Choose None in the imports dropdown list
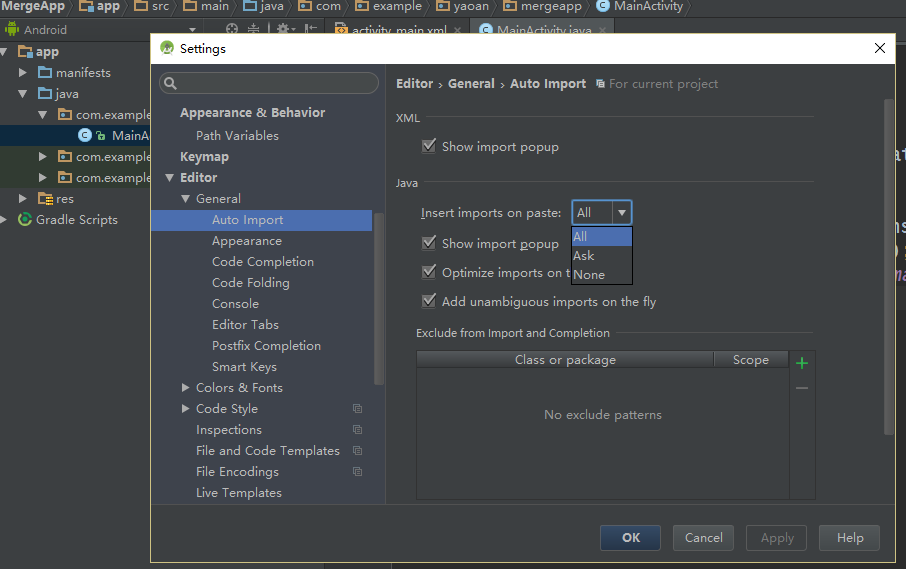Image resolution: width=906 pixels, height=569 pixels. click(601, 274)
